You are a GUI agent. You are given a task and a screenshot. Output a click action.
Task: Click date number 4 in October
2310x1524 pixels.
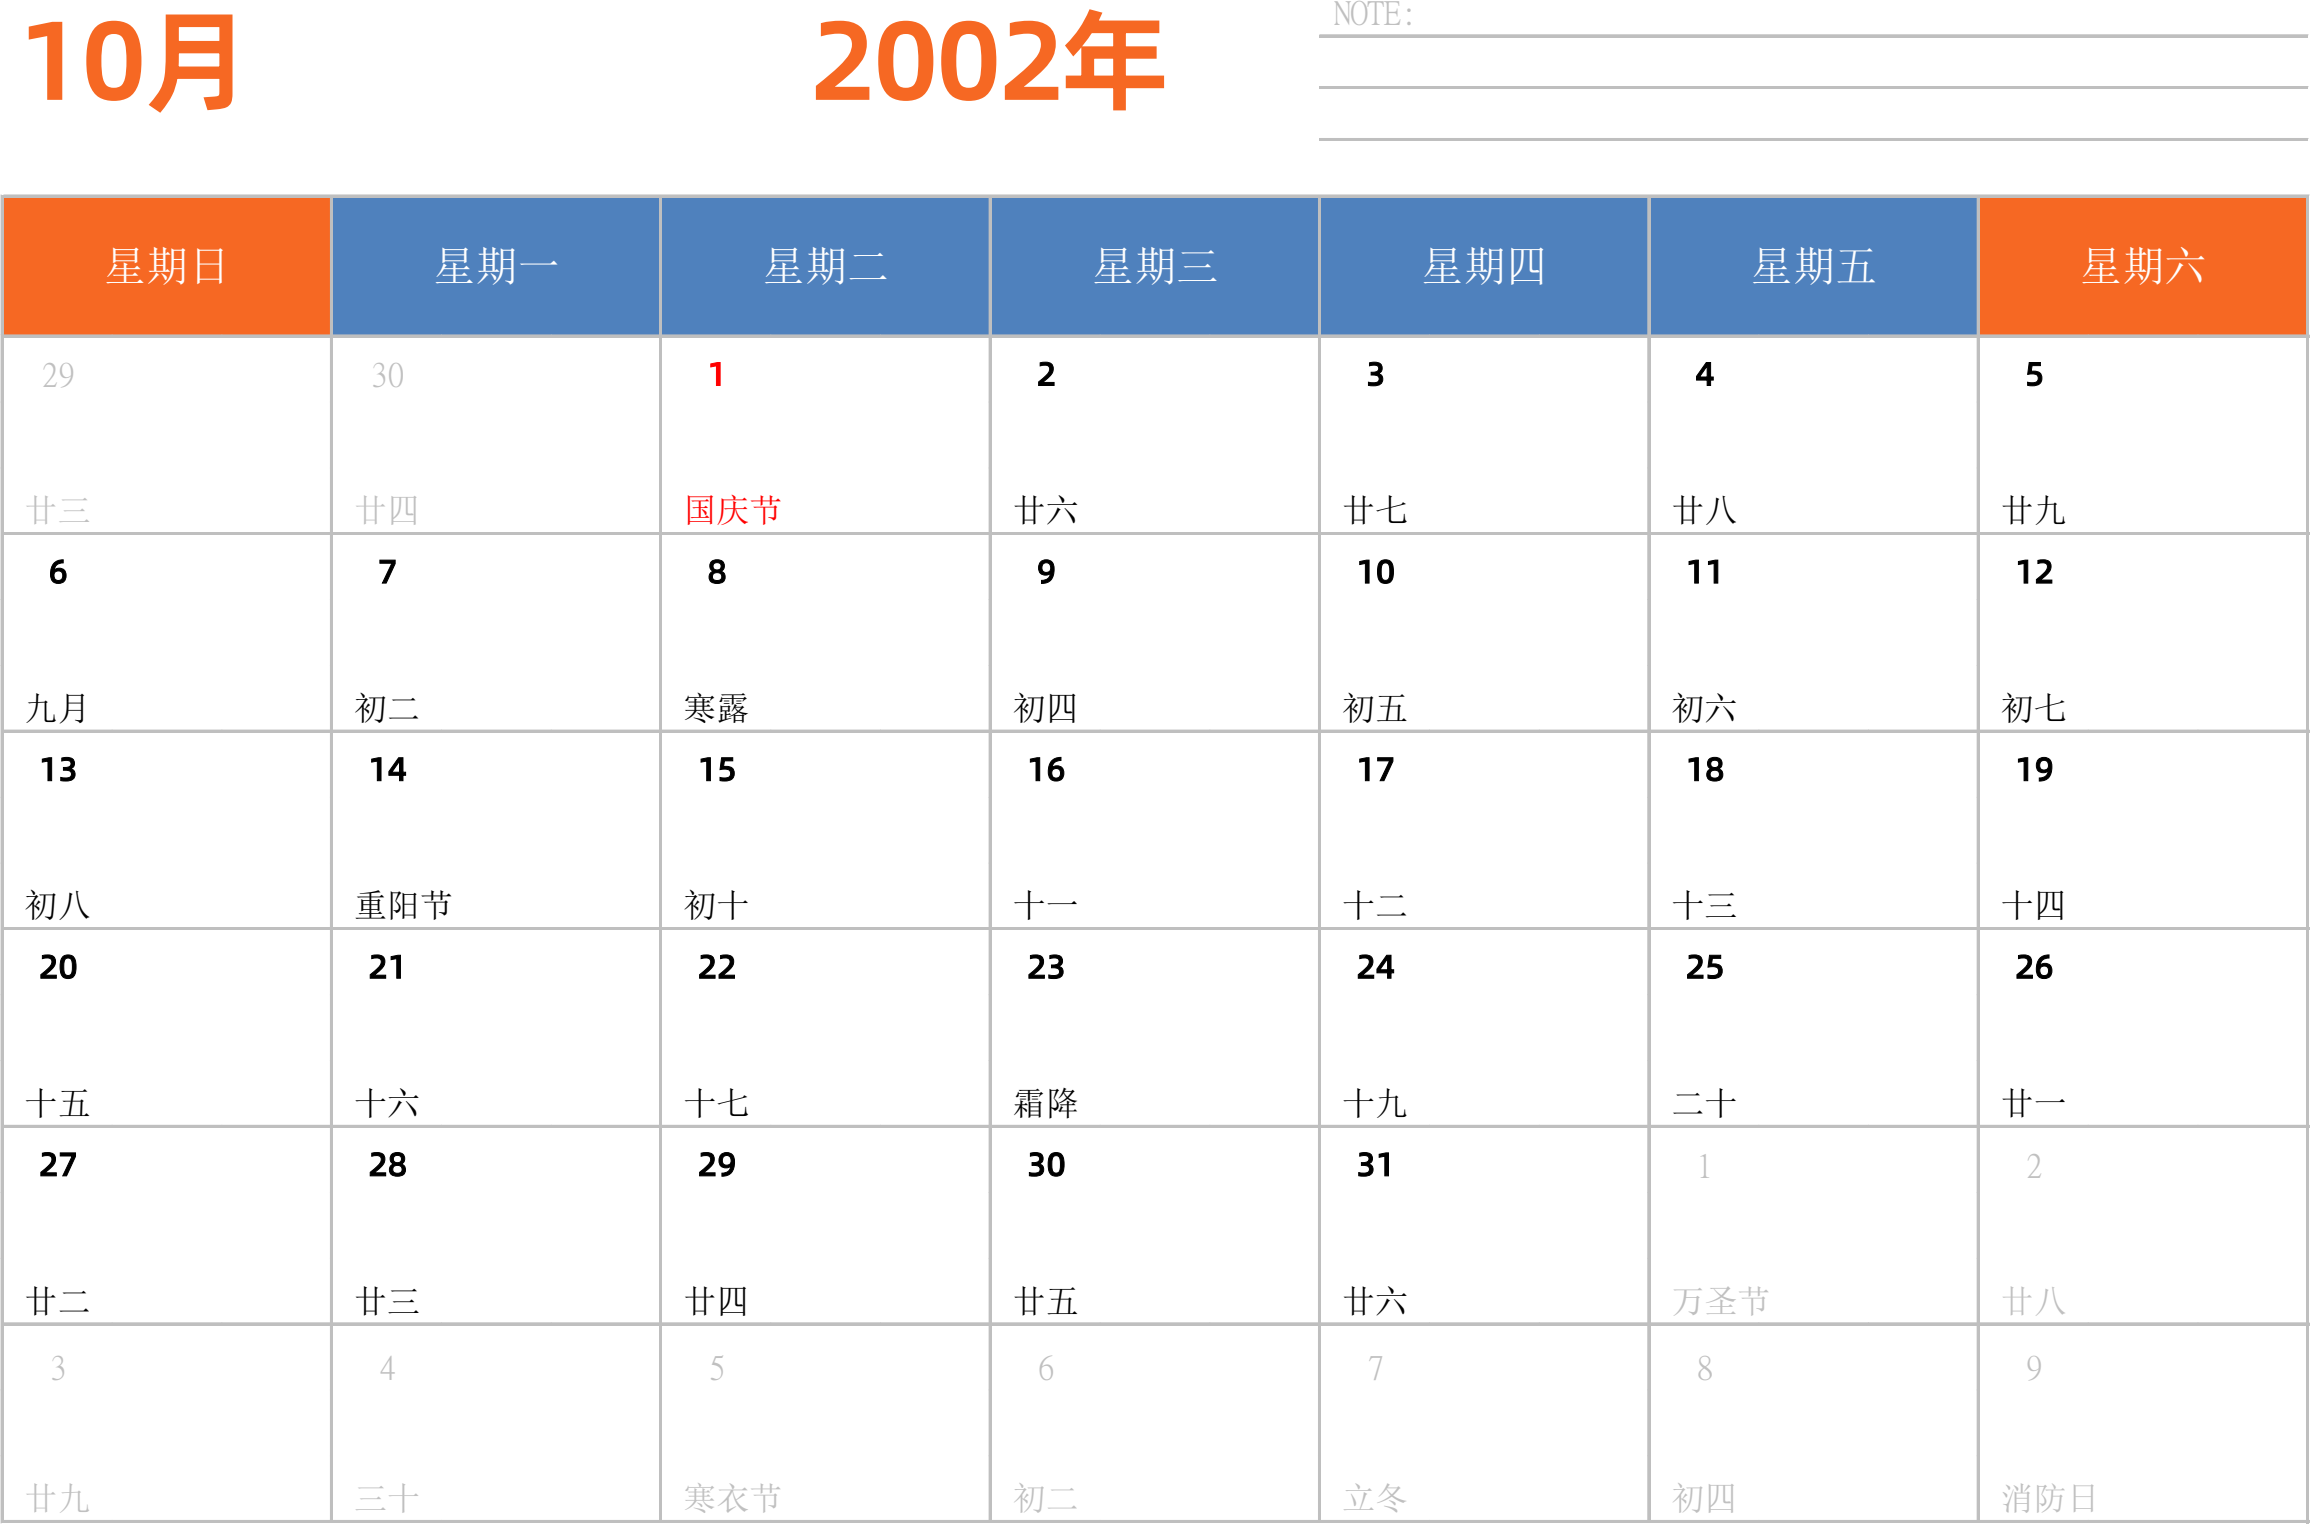point(1705,375)
